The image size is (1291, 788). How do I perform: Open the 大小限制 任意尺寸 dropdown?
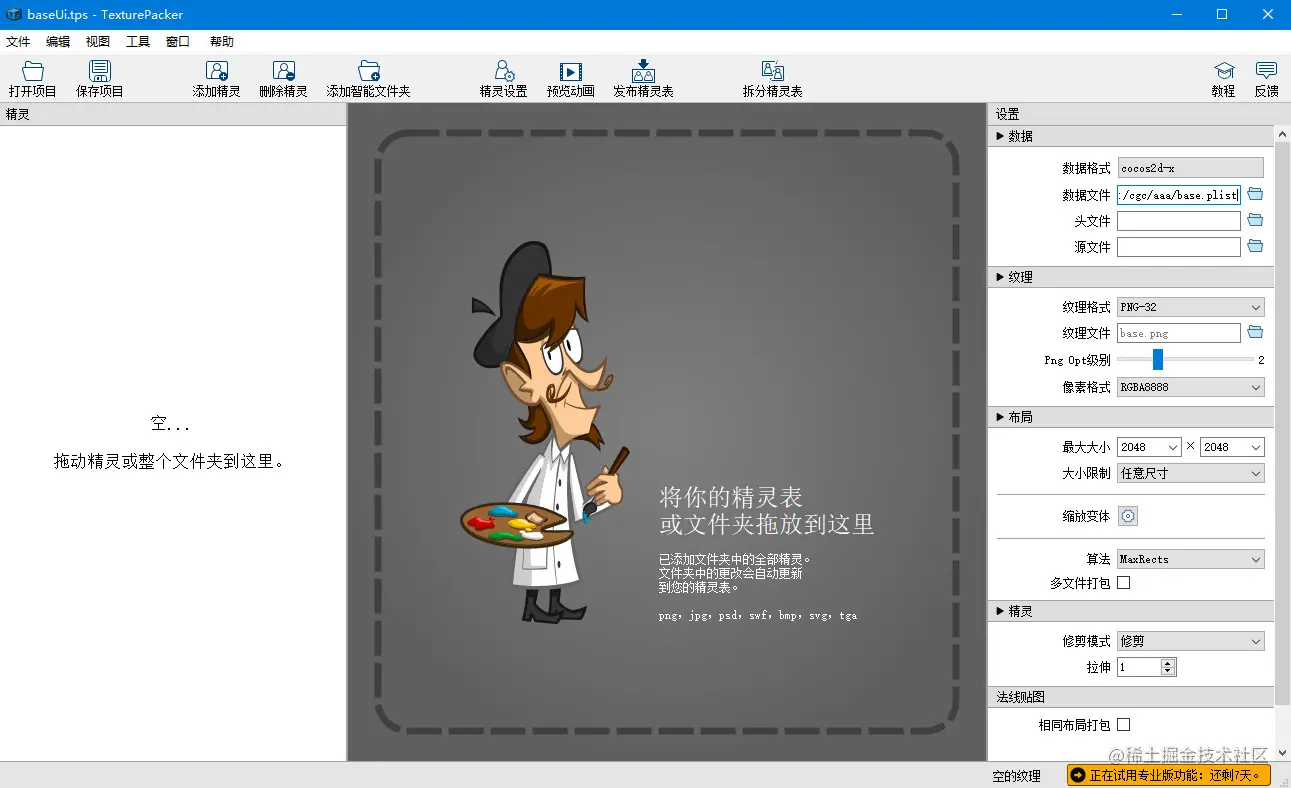pyautogui.click(x=1190, y=473)
